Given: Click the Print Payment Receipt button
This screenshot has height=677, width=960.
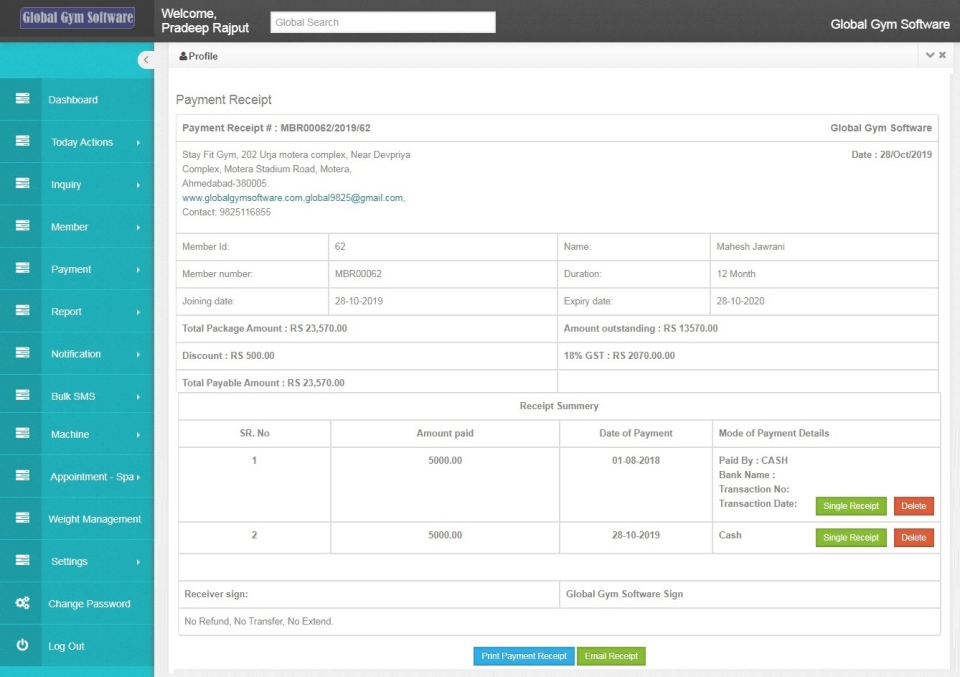Looking at the screenshot, I should tap(523, 656).
